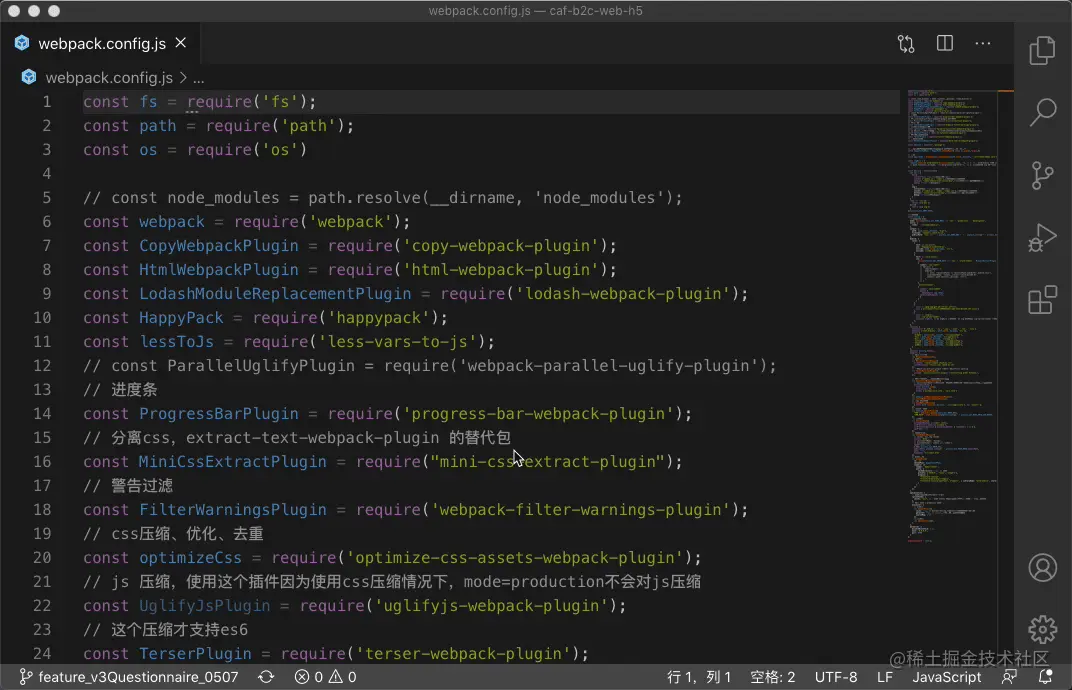Open the Manage gear settings icon

pos(1042,629)
